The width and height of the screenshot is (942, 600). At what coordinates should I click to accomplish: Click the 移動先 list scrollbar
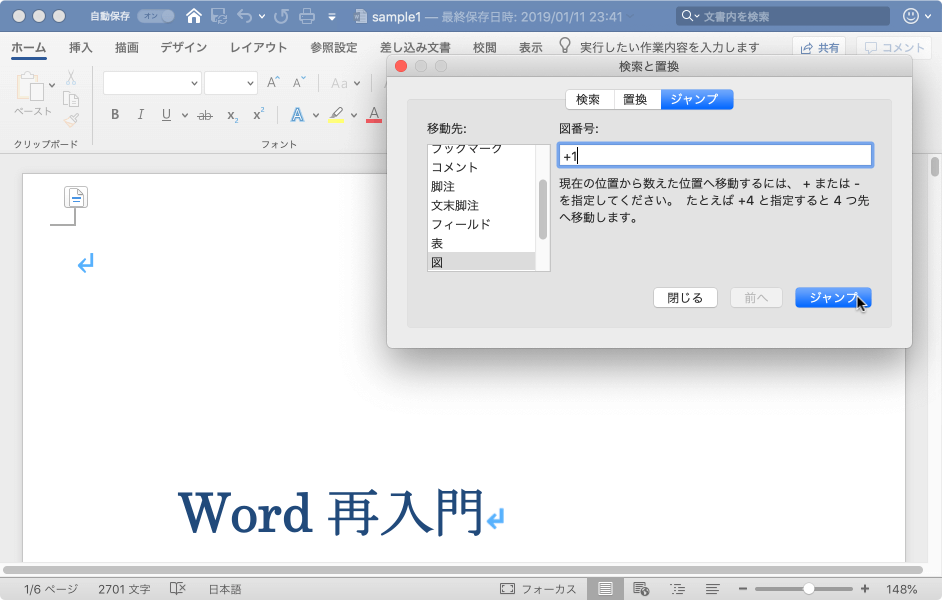click(542, 209)
